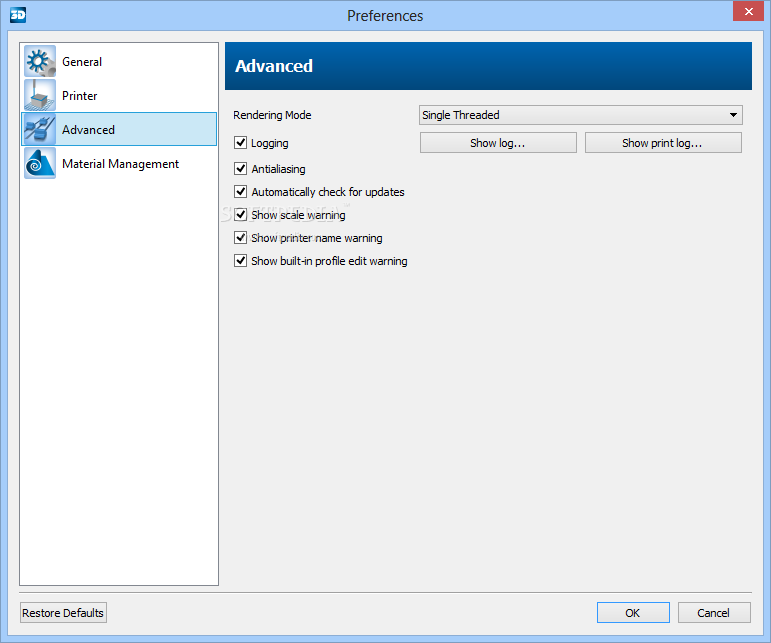This screenshot has height=643, width=771.
Task: Switch to Material Management section
Action: (x=120, y=164)
